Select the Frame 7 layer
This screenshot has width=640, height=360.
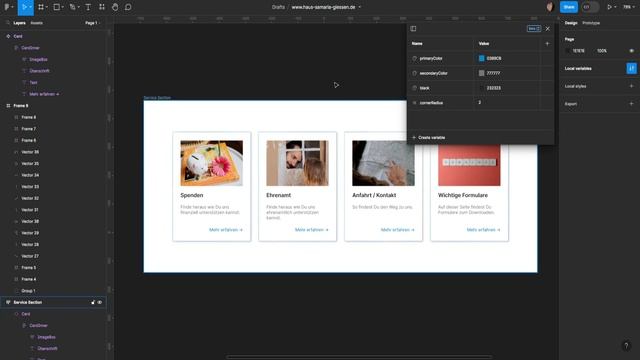[x=29, y=129]
